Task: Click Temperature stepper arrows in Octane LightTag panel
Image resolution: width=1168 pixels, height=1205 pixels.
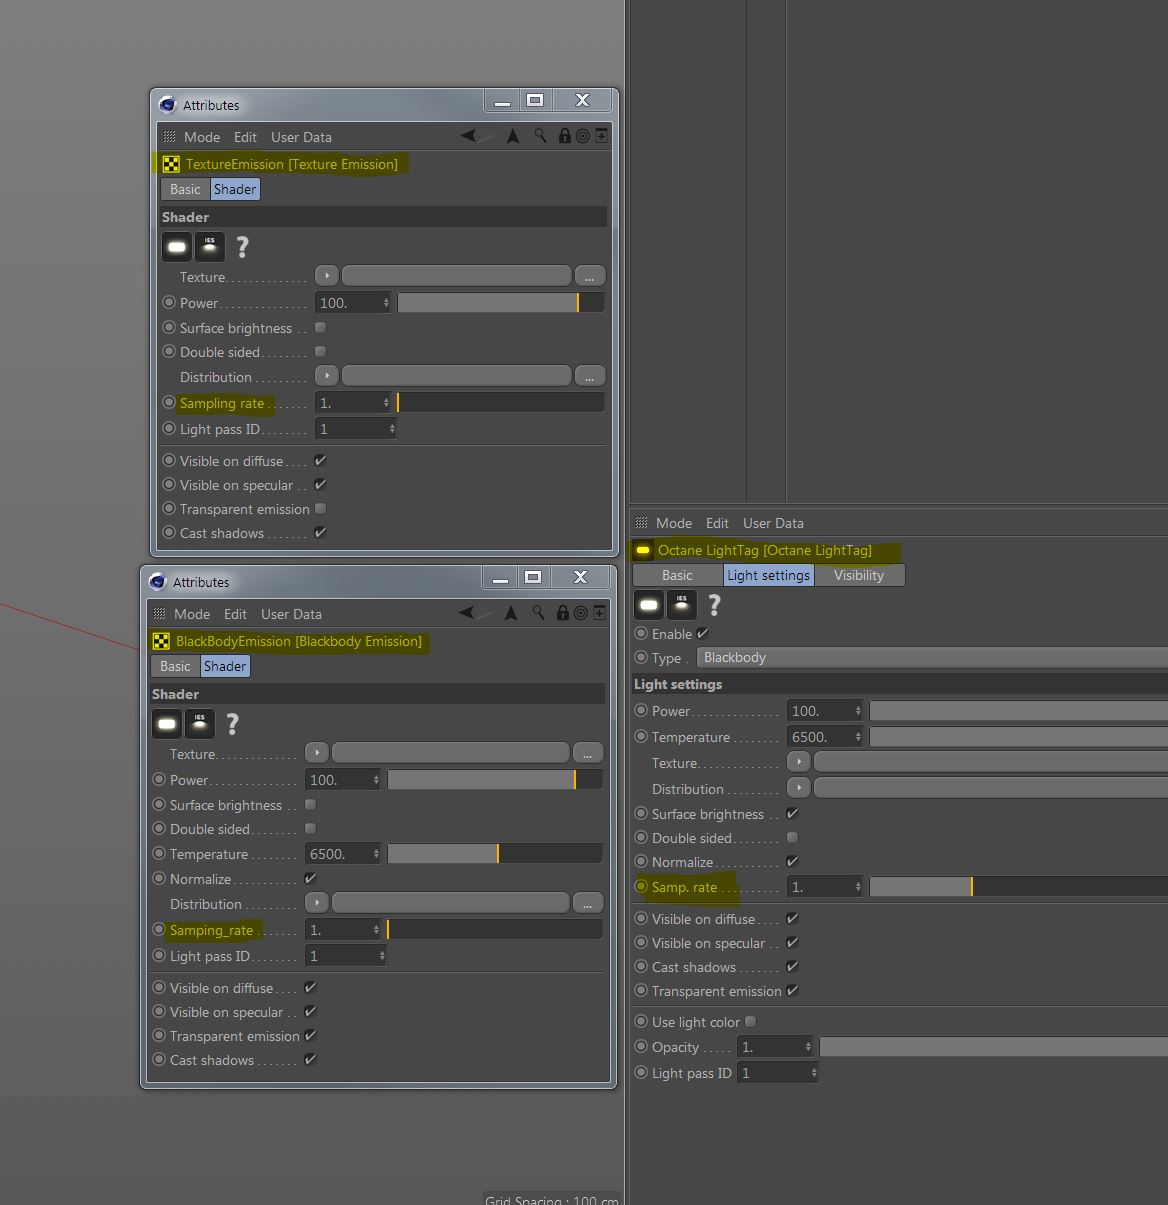Action: (858, 737)
